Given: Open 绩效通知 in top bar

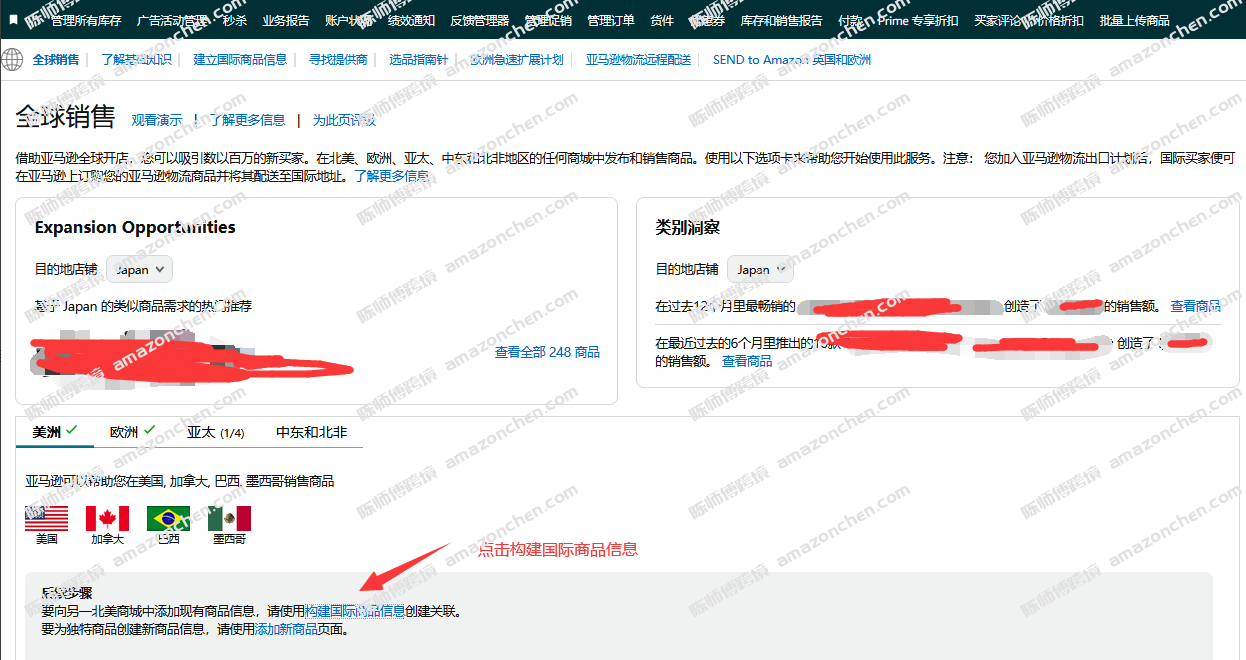Looking at the screenshot, I should (412, 20).
